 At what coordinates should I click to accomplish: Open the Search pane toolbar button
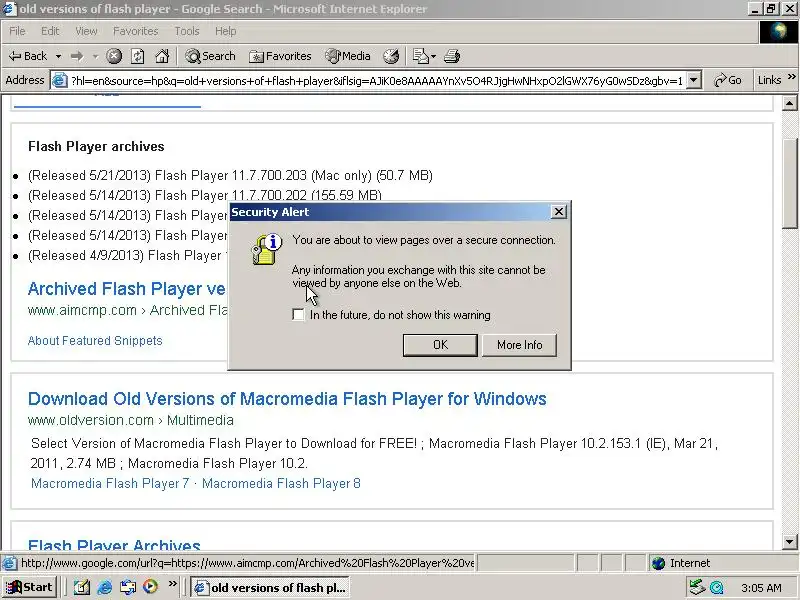point(210,56)
